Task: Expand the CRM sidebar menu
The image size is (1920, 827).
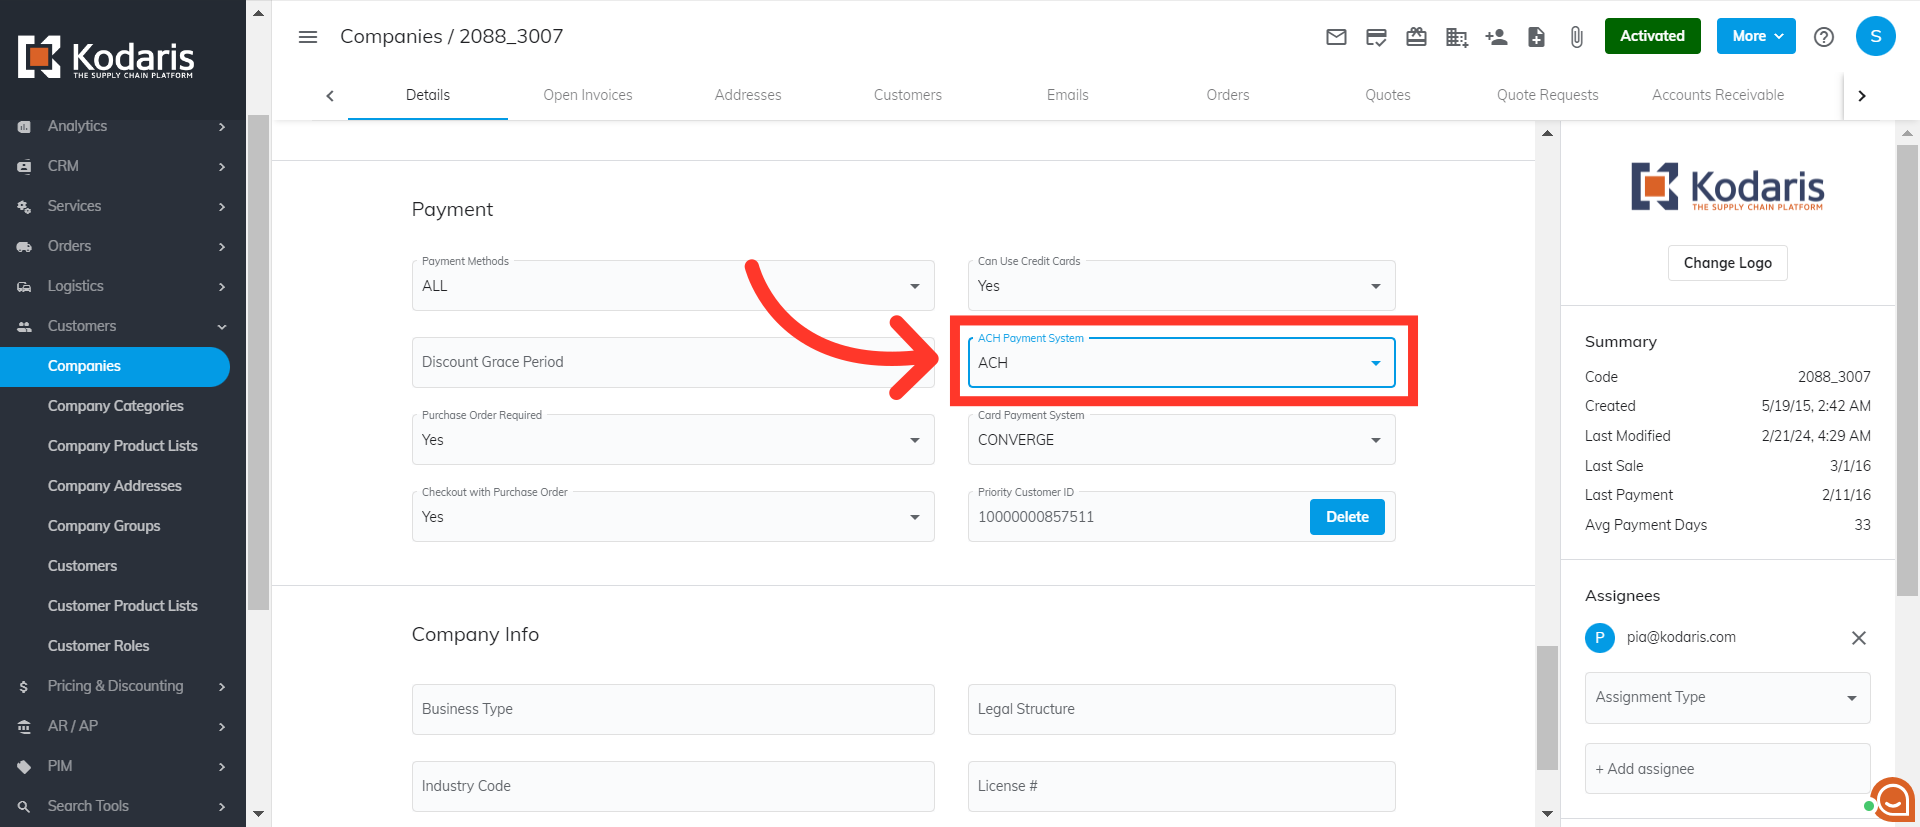Action: point(122,166)
